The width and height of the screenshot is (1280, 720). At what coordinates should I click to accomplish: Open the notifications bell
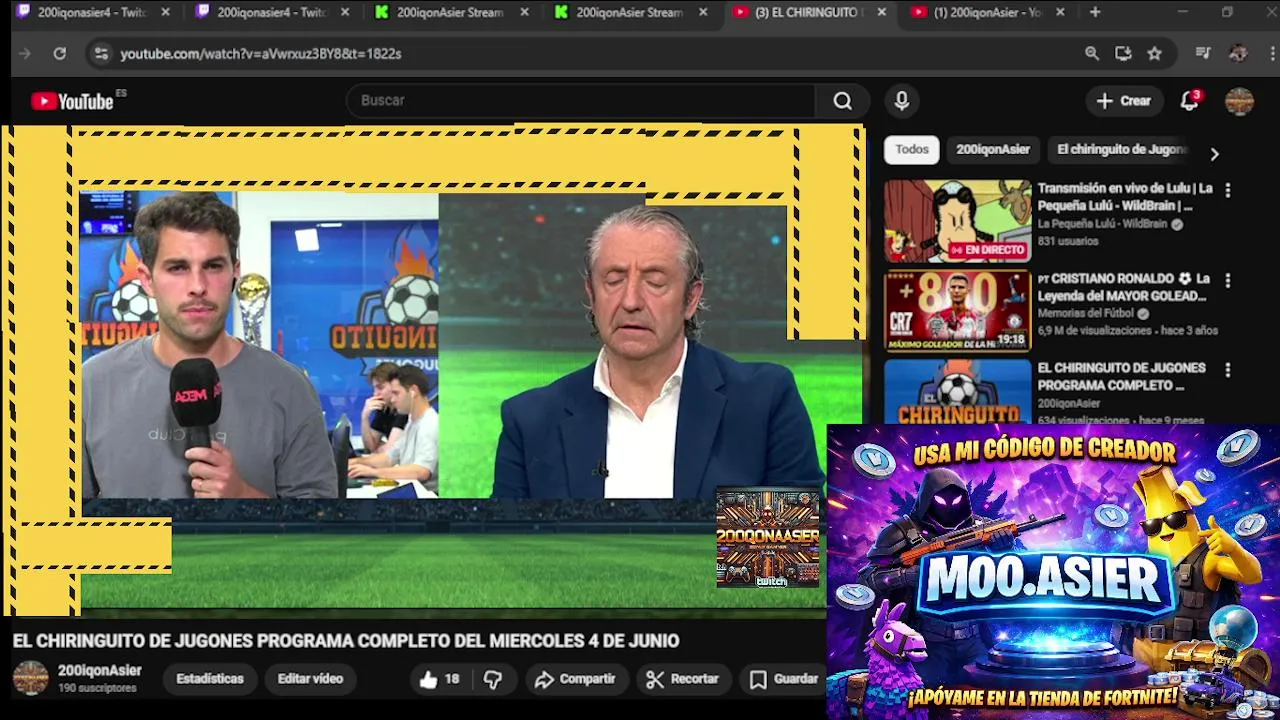1190,101
